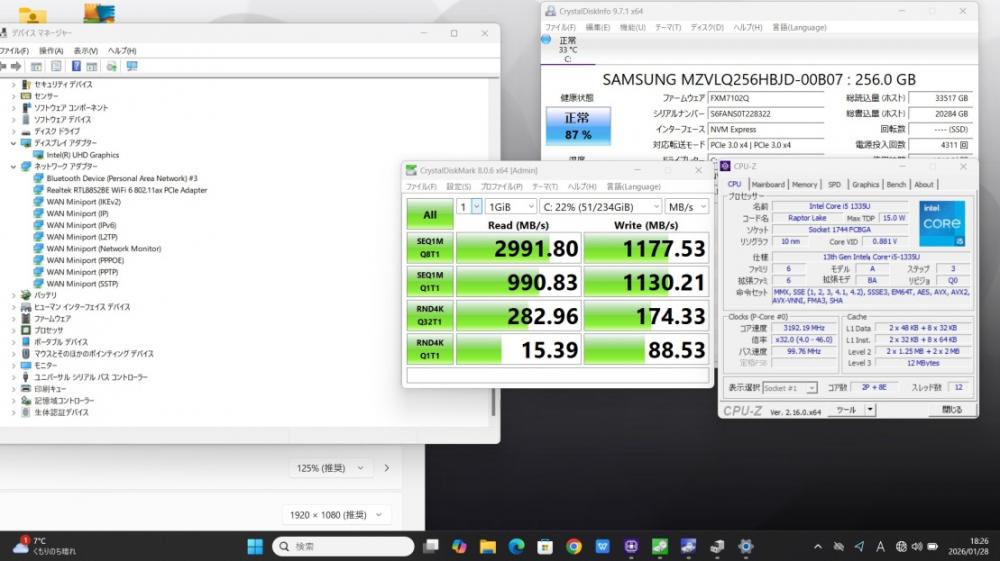Open the C: 22% drive selection dropdown
Image resolution: width=1000 pixels, height=561 pixels.
coord(599,206)
